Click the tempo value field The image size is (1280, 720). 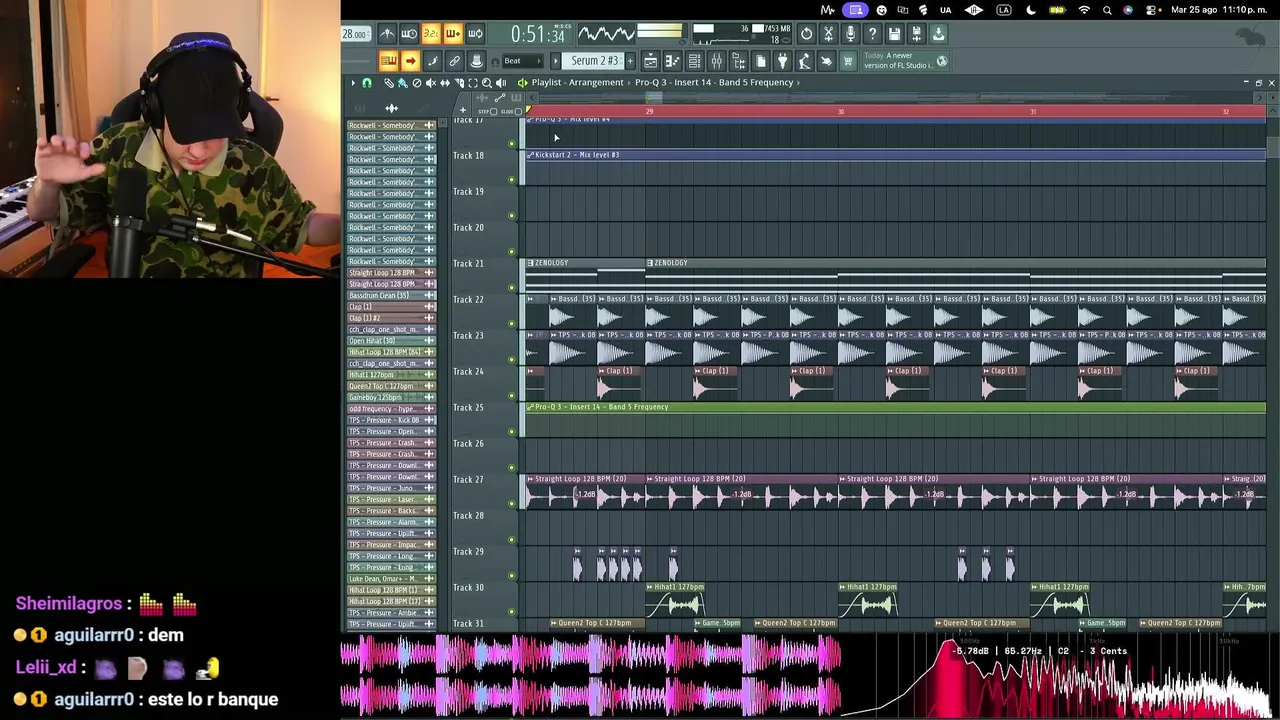pyautogui.click(x=355, y=34)
